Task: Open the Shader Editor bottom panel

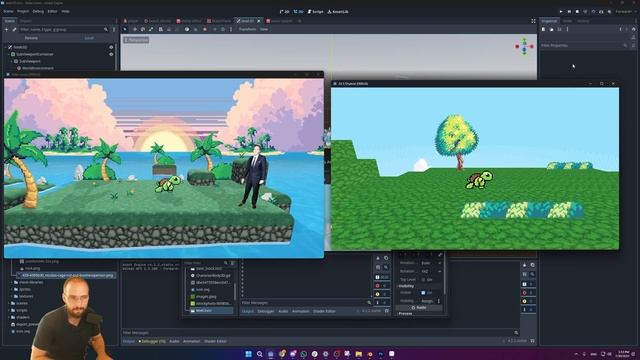Action: [x=215, y=341]
